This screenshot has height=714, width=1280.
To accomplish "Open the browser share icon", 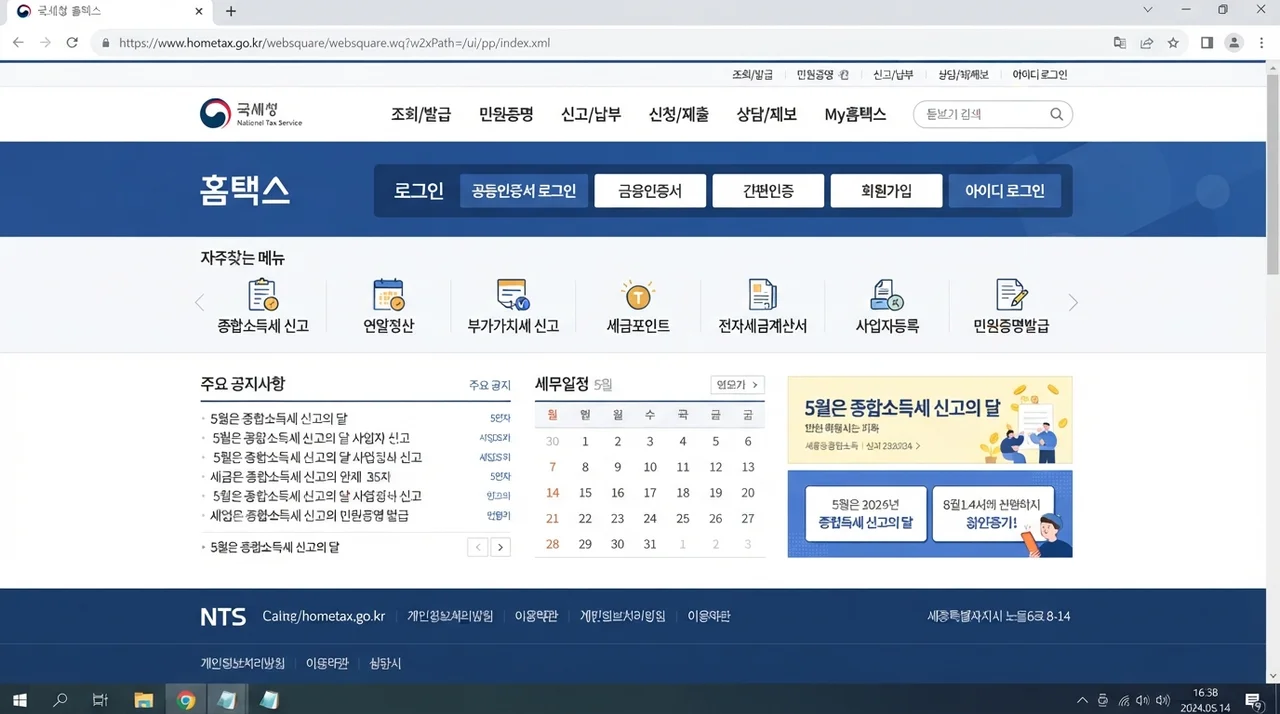I will pyautogui.click(x=1146, y=43).
